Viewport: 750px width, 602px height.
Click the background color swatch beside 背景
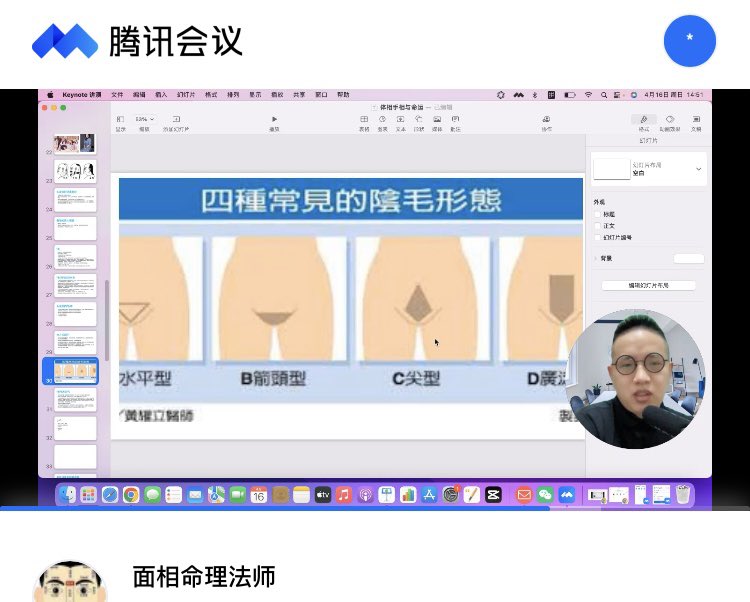pos(689,259)
